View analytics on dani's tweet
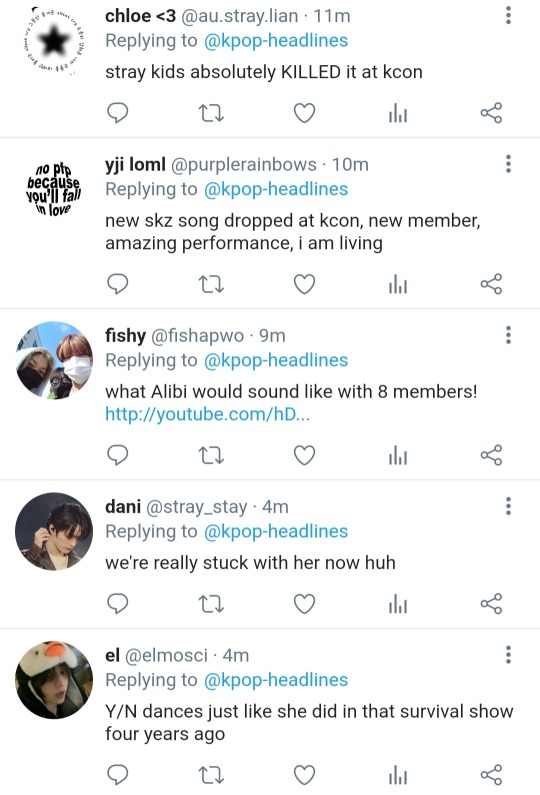The width and height of the screenshot is (540, 795). [398, 604]
